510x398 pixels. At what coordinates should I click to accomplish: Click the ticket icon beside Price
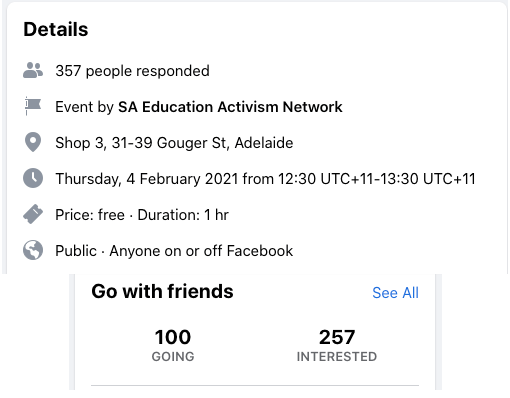33,214
